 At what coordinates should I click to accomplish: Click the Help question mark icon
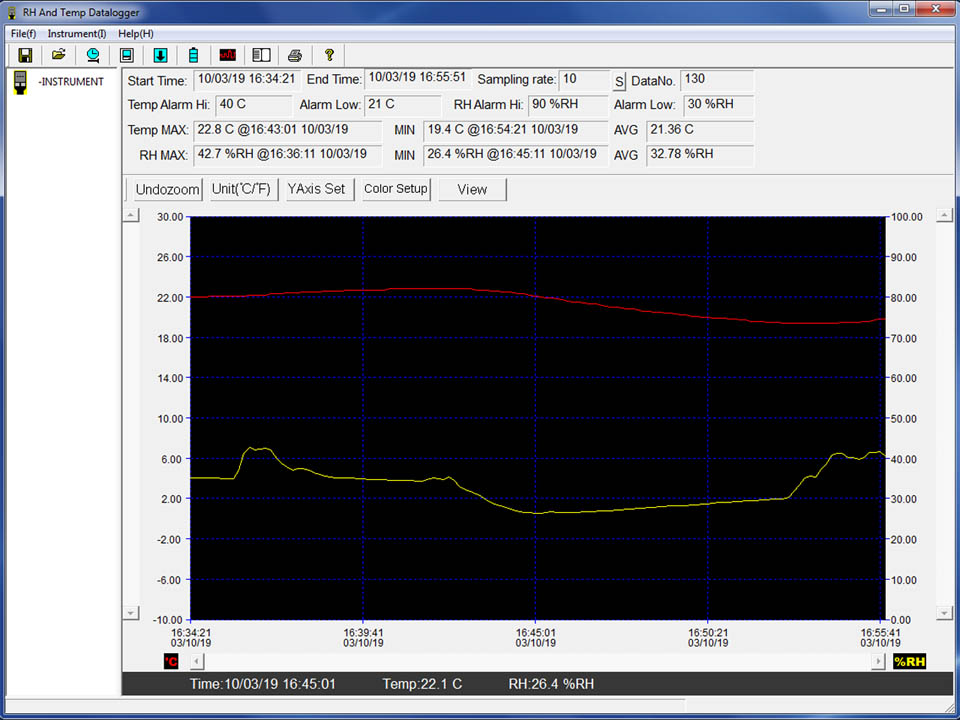click(329, 55)
